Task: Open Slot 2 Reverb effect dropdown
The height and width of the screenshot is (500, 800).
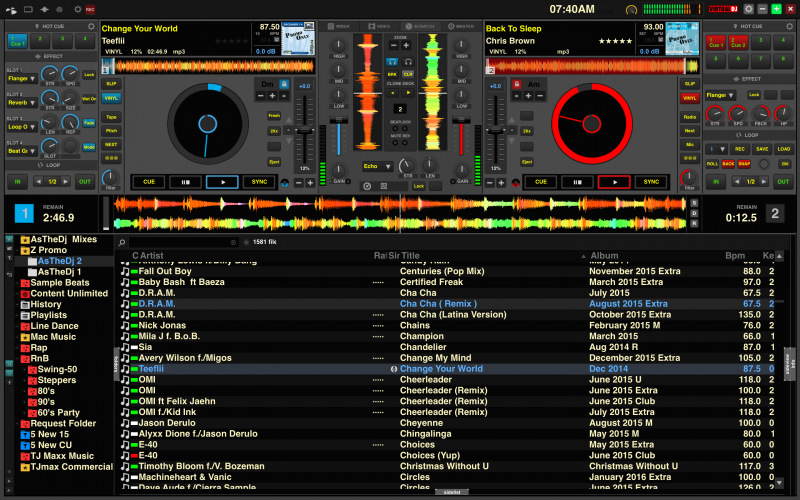Action: tap(21, 103)
